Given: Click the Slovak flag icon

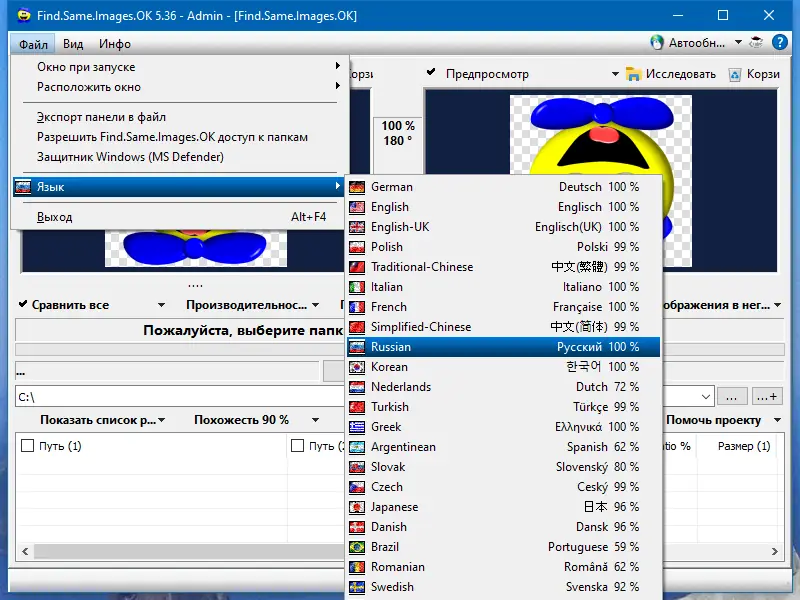Looking at the screenshot, I should tap(357, 467).
